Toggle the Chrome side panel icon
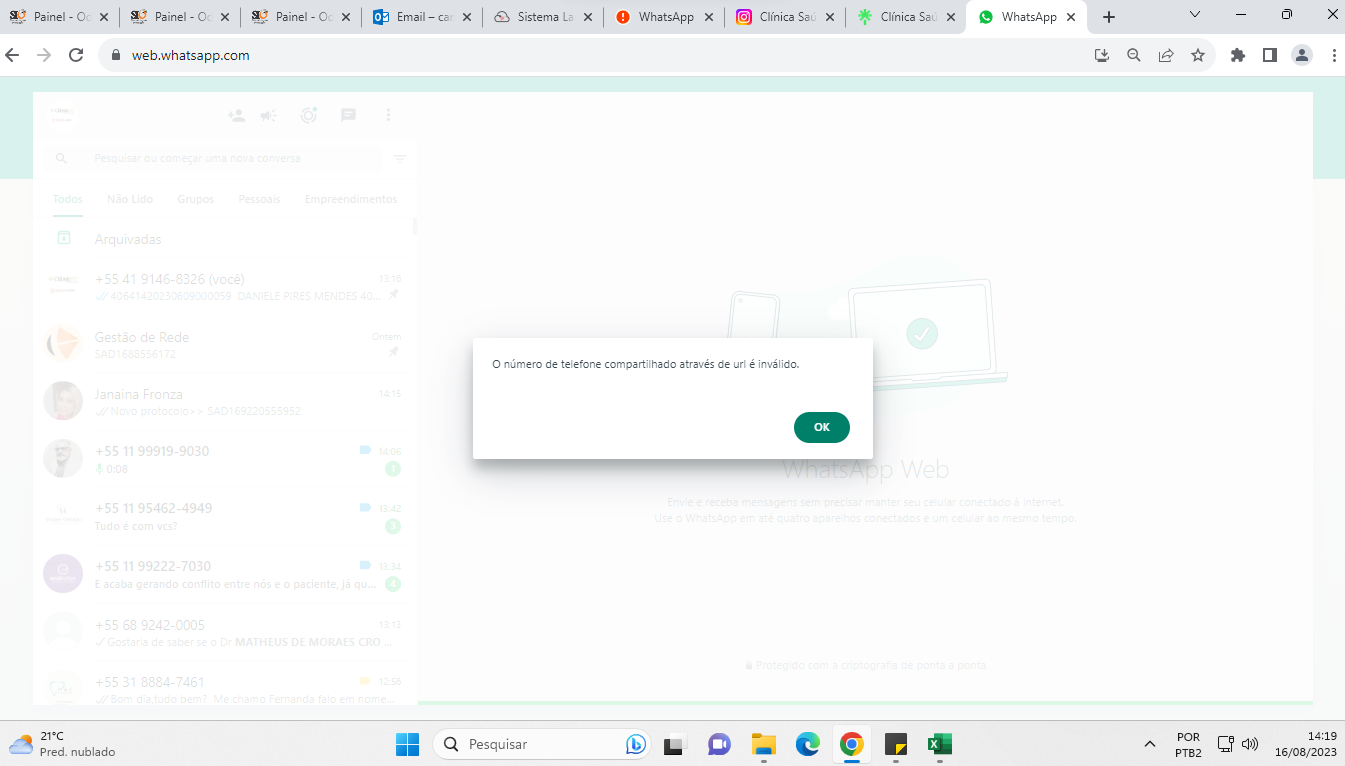Image resolution: width=1345 pixels, height=766 pixels. (1270, 56)
